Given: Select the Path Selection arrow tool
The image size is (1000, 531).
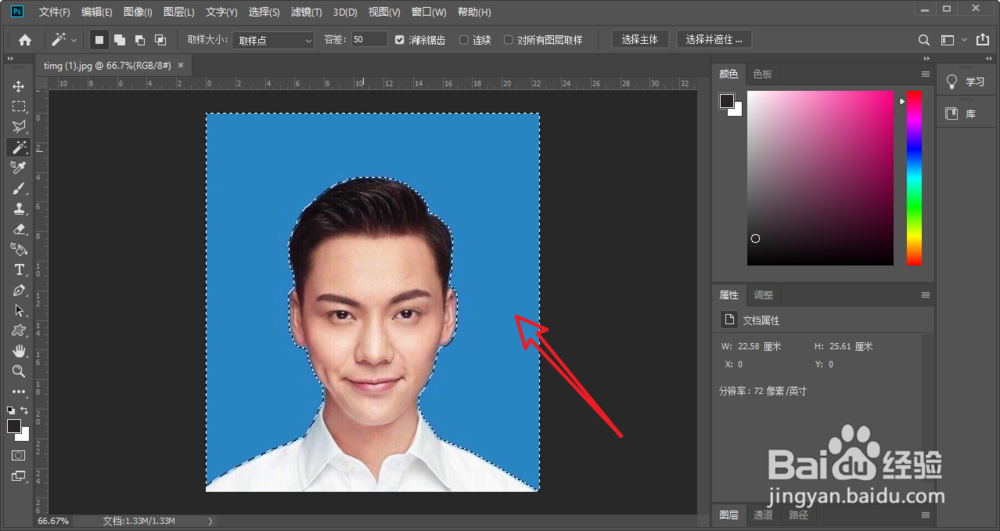Looking at the screenshot, I should (18, 310).
